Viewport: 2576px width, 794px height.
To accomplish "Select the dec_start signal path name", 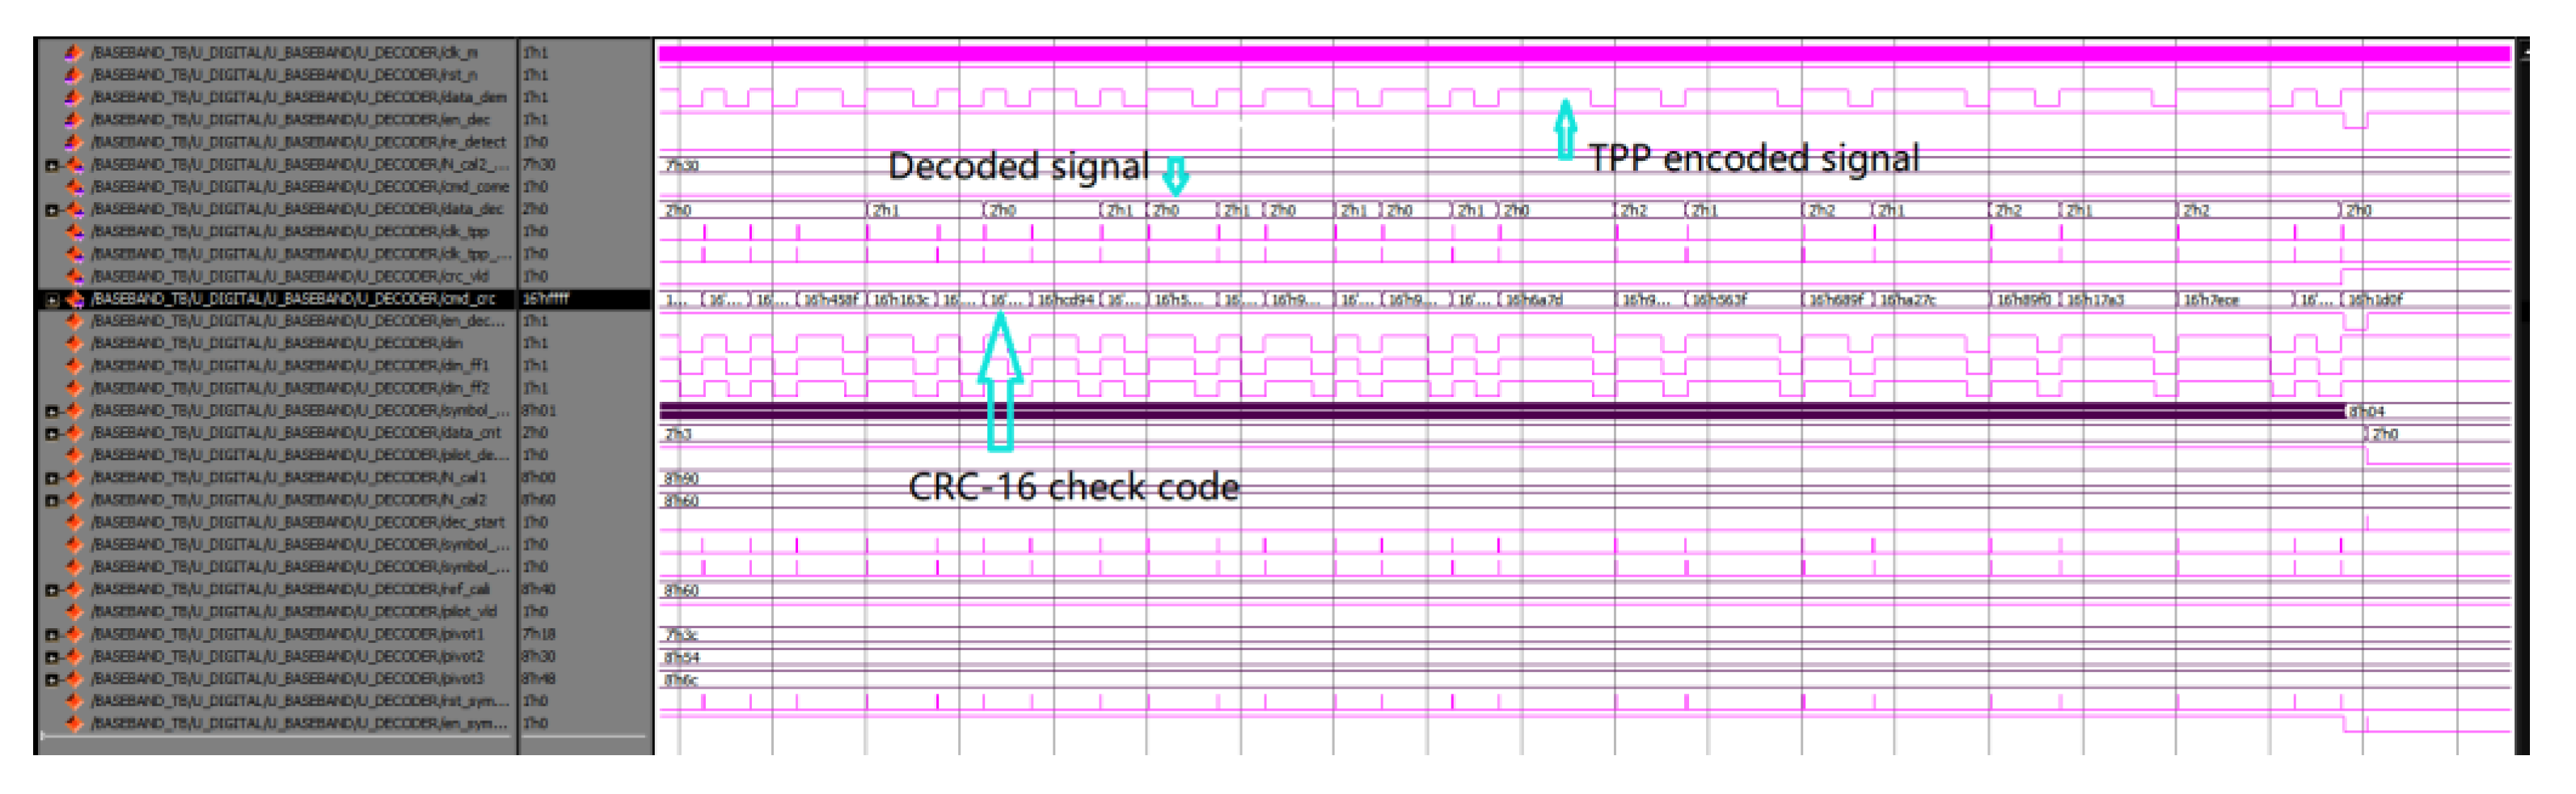I will tap(298, 522).
